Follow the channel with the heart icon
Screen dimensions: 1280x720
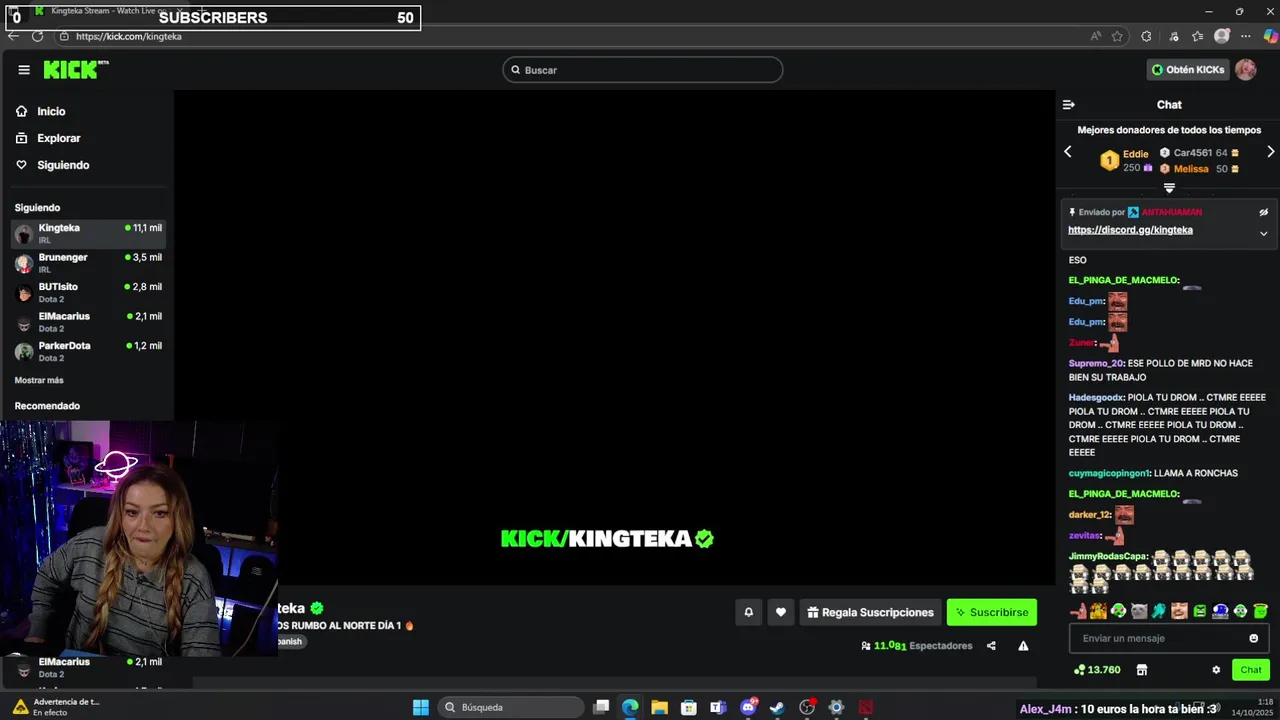[x=781, y=612]
